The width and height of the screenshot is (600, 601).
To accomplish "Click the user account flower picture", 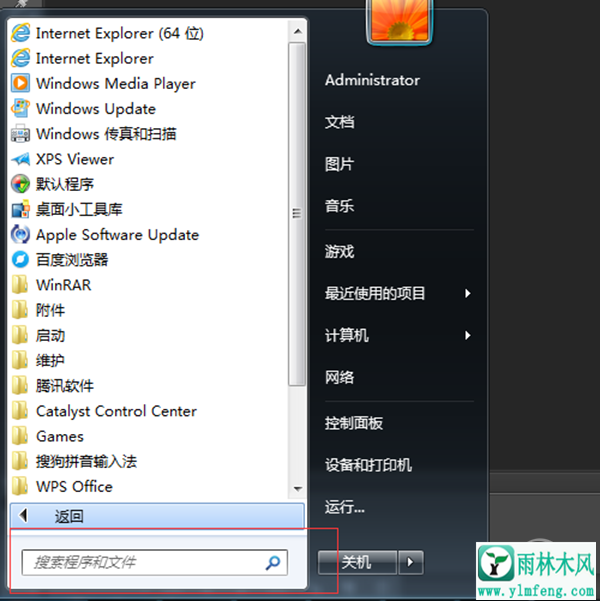I will pyautogui.click(x=399, y=20).
